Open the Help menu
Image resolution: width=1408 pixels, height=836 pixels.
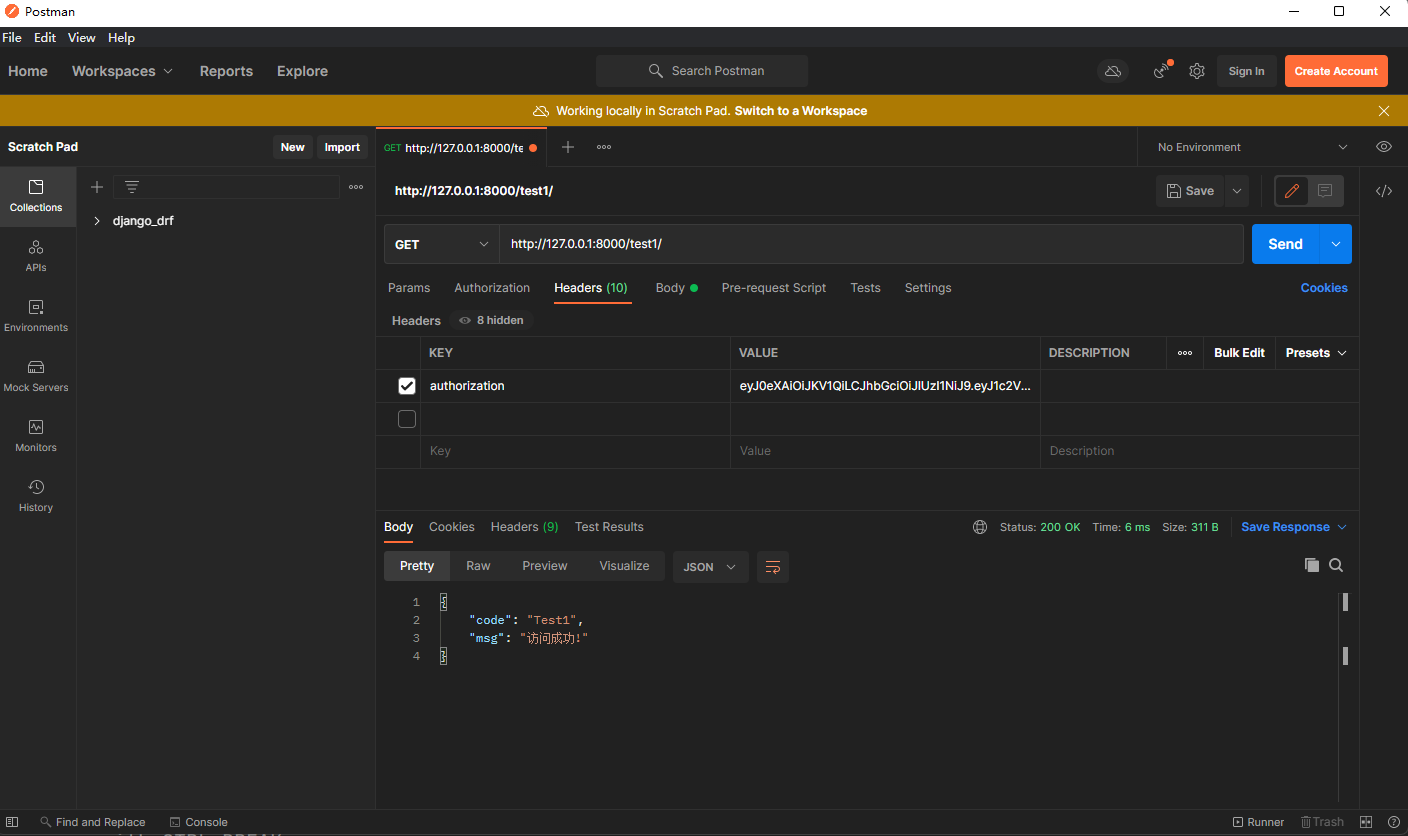121,37
